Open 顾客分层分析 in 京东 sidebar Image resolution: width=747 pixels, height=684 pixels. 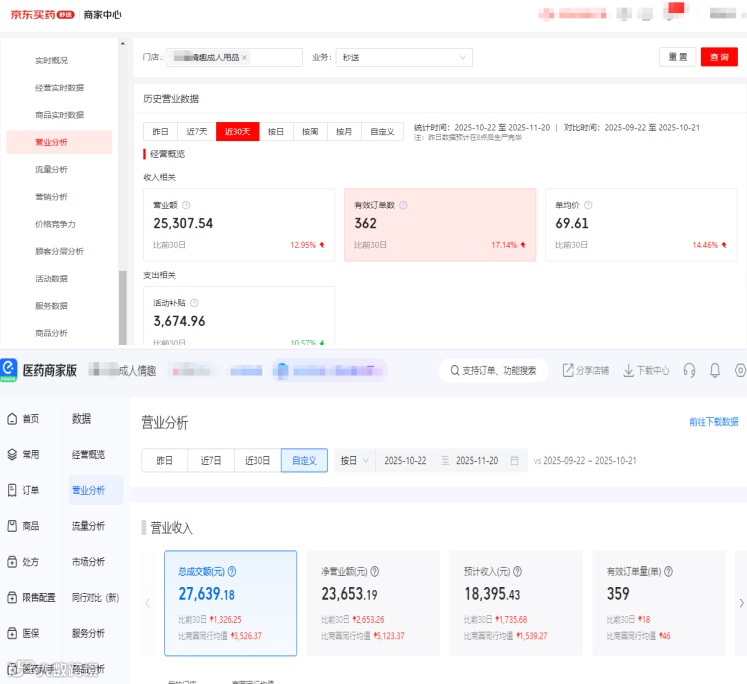point(59,251)
